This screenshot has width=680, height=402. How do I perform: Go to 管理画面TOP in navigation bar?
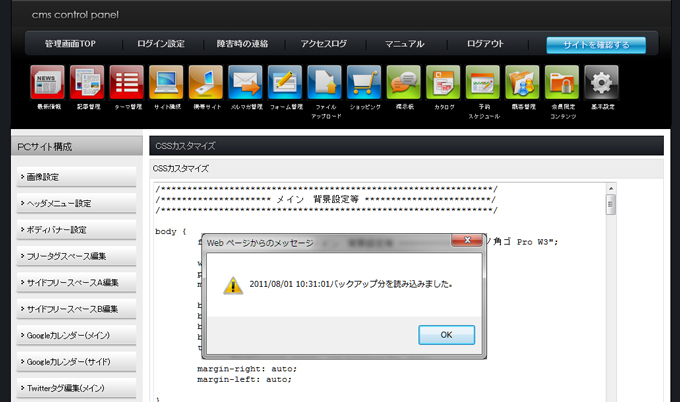tap(70, 45)
